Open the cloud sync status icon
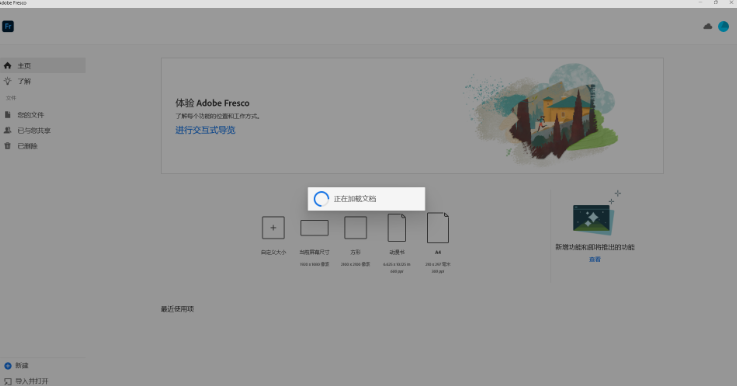The image size is (737, 386). click(x=707, y=26)
